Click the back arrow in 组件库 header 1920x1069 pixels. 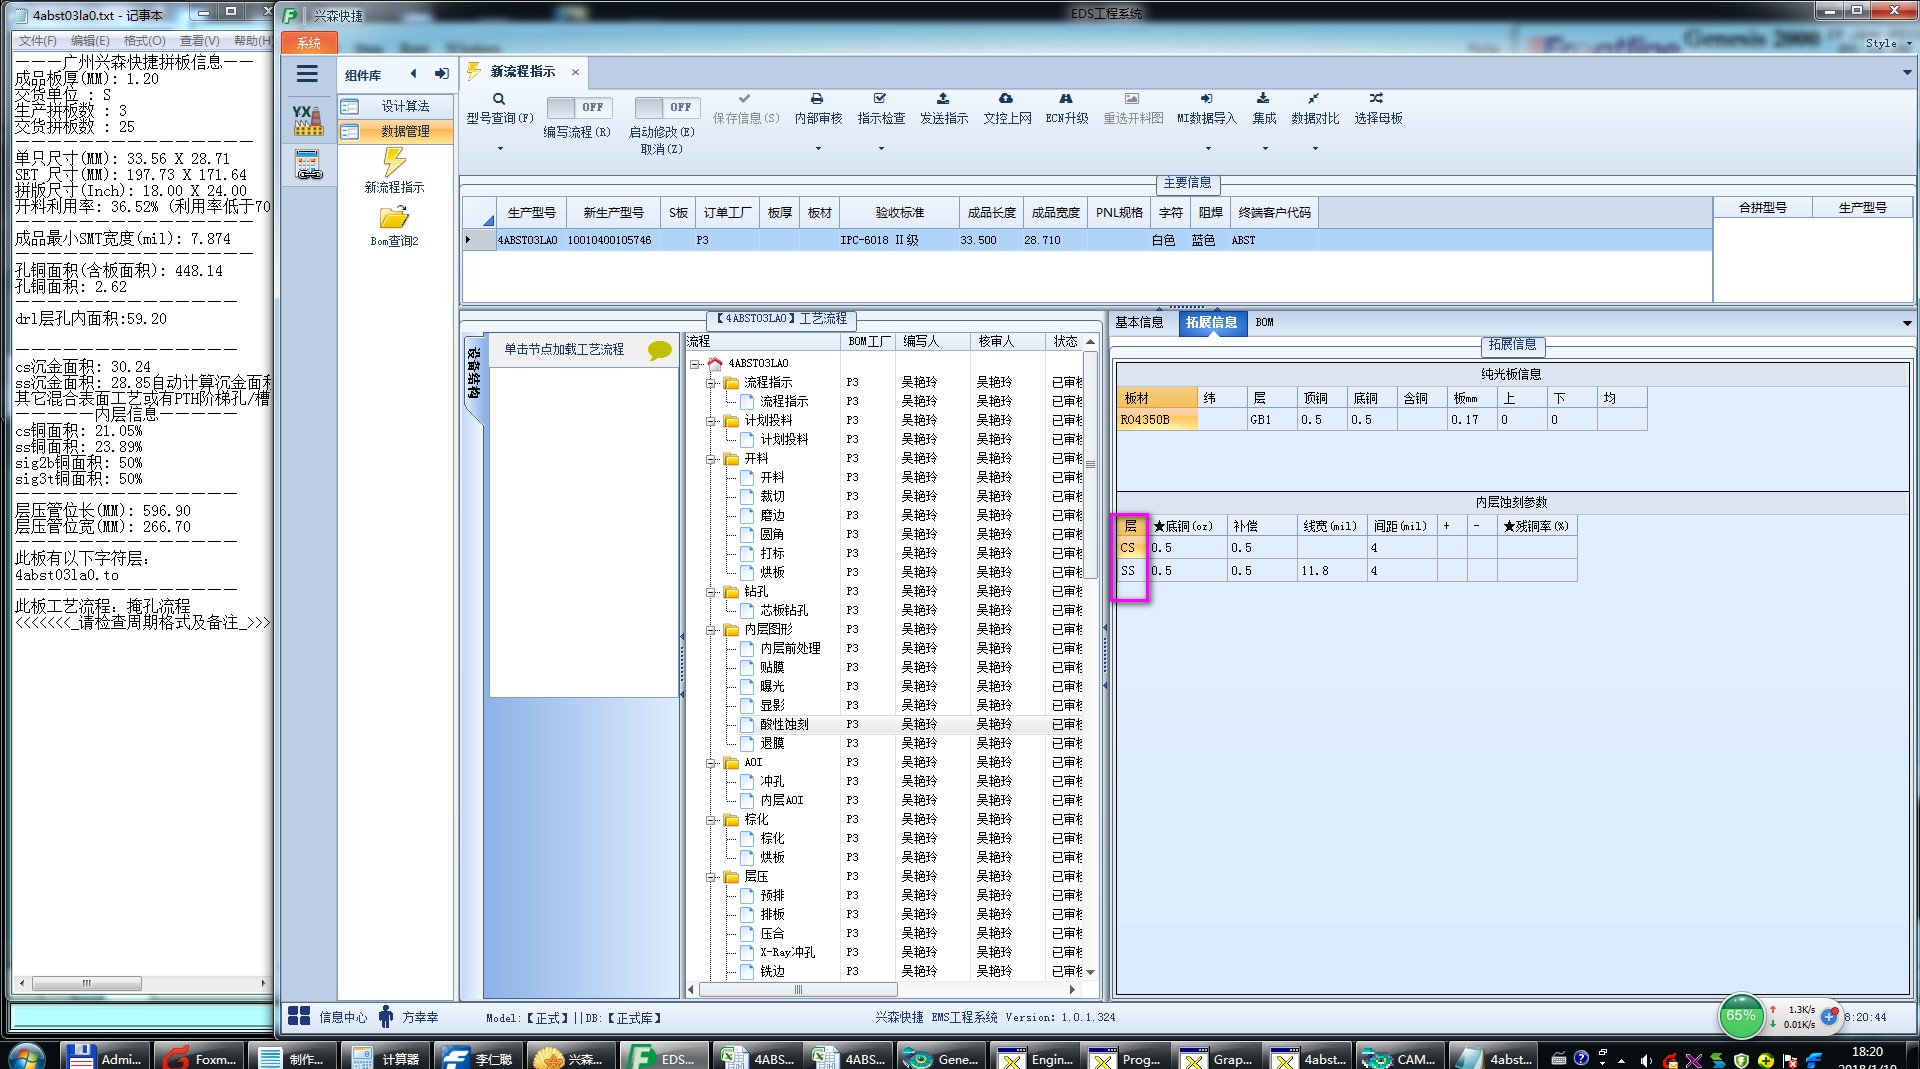(x=413, y=74)
